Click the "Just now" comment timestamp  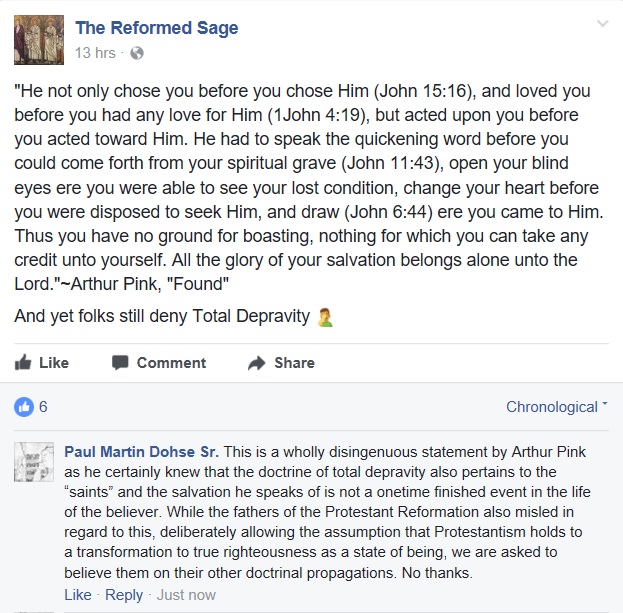point(187,594)
